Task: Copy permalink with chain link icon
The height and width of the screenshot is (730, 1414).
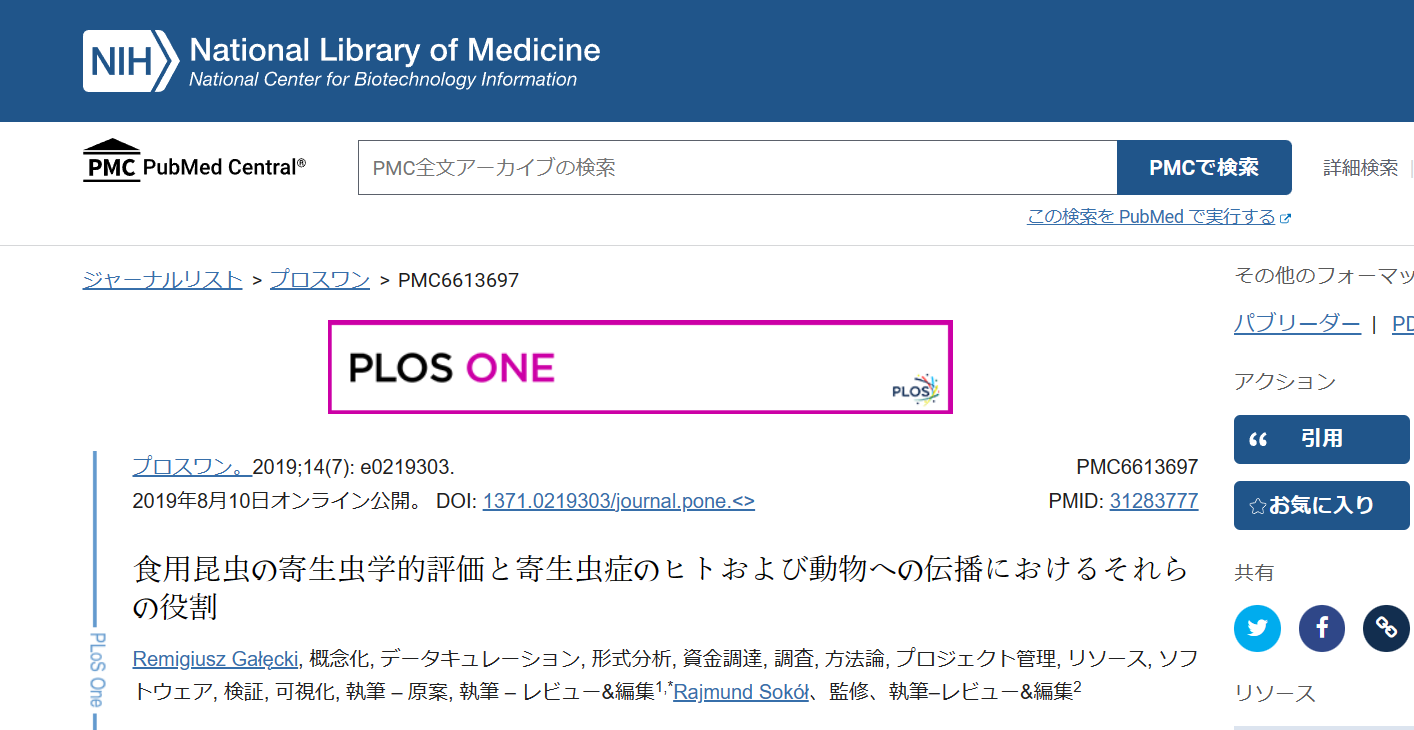Action: point(1386,628)
